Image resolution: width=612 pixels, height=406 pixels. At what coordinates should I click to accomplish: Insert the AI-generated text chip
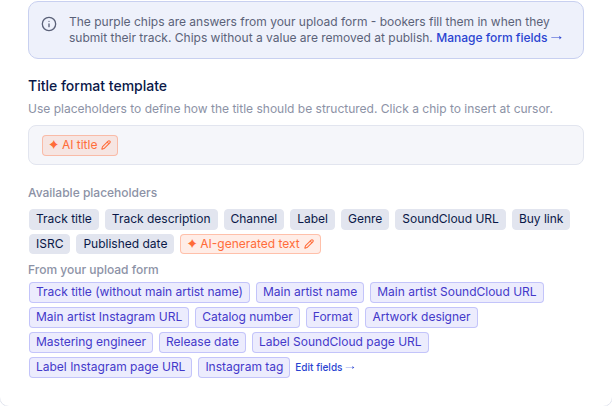click(251, 244)
